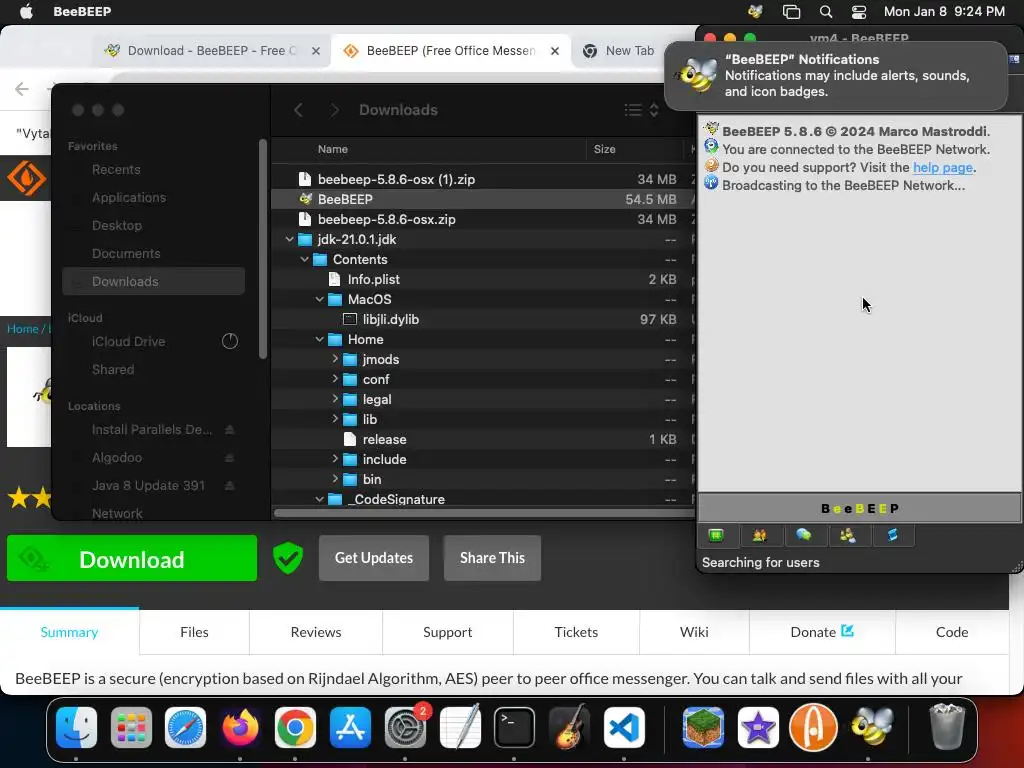Collapse the MacOS folder
The width and height of the screenshot is (1024, 768).
(x=319, y=299)
